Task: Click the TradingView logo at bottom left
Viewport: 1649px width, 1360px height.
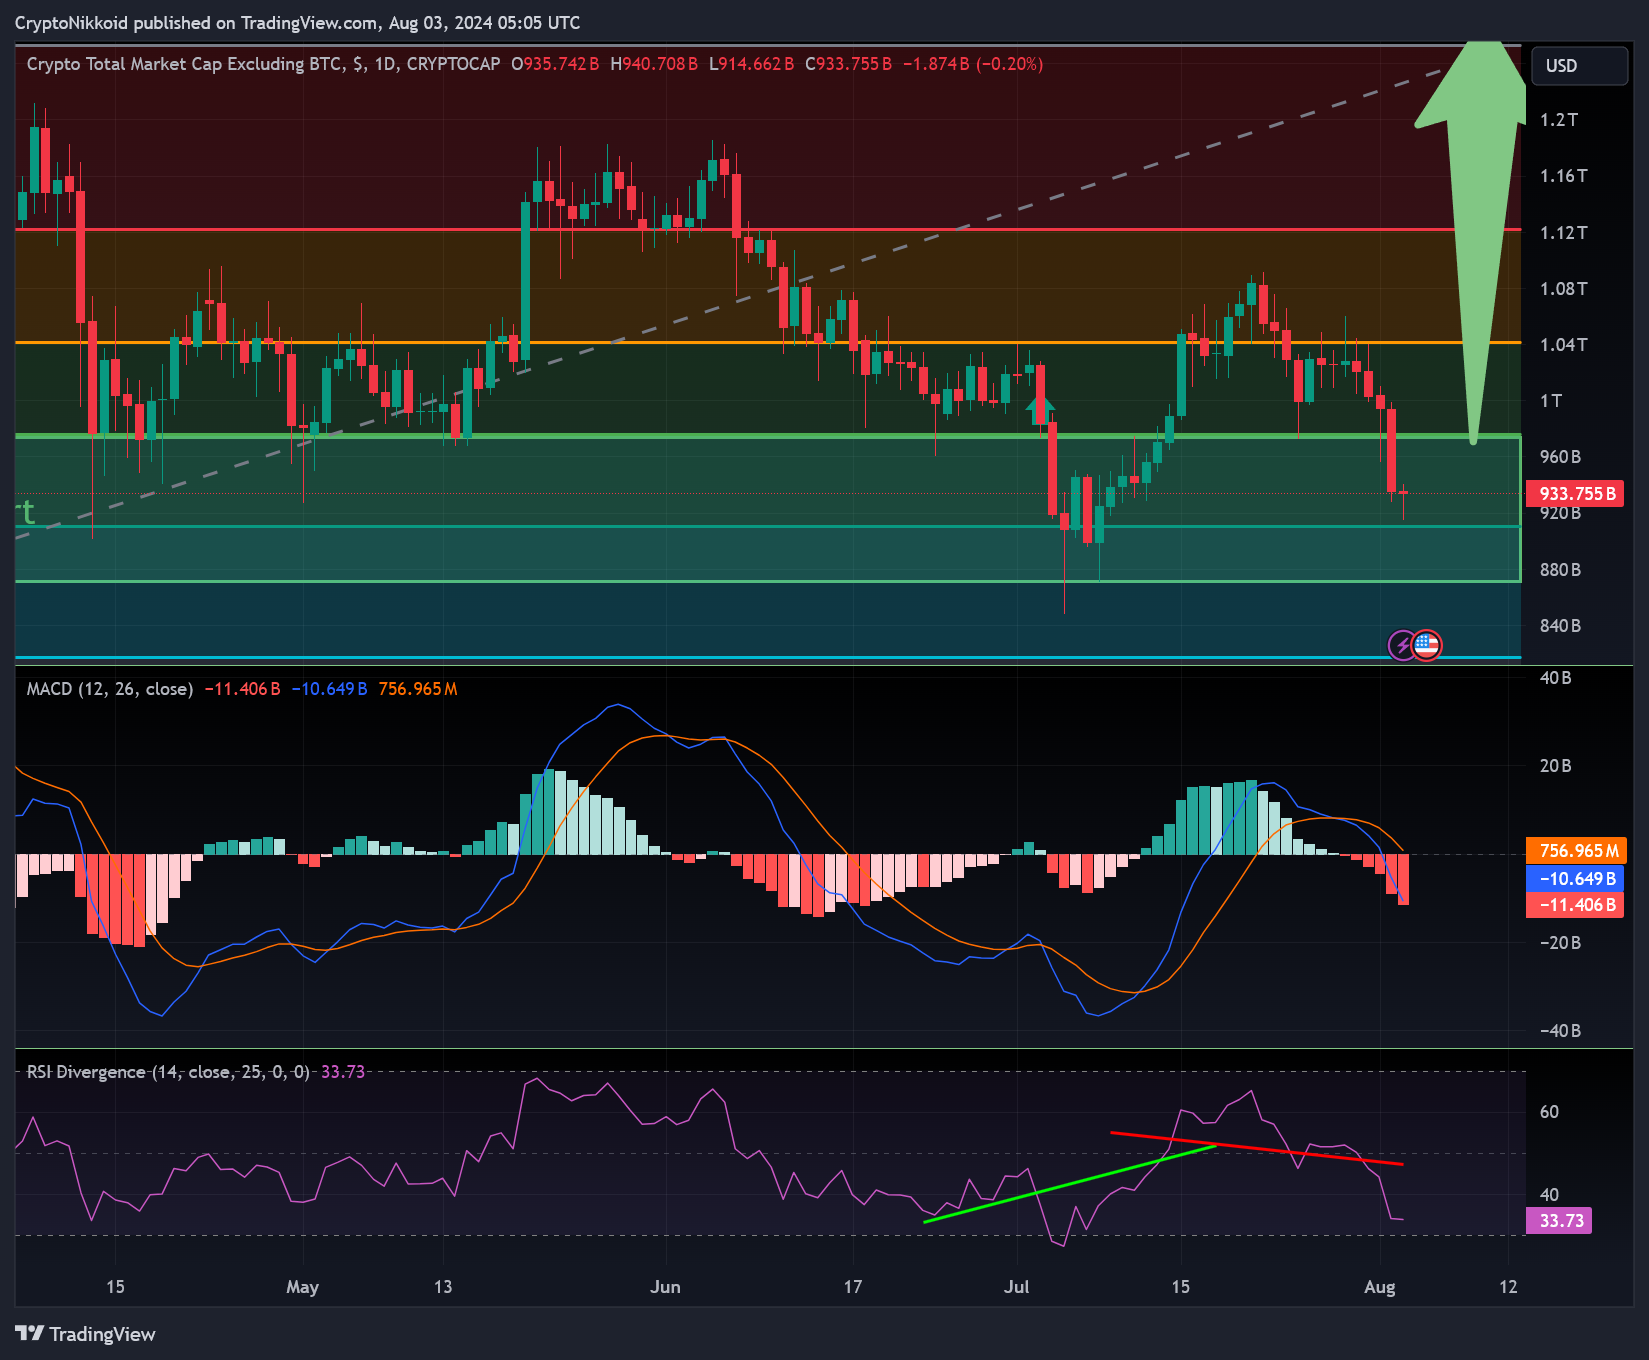Action: pyautogui.click(x=85, y=1334)
